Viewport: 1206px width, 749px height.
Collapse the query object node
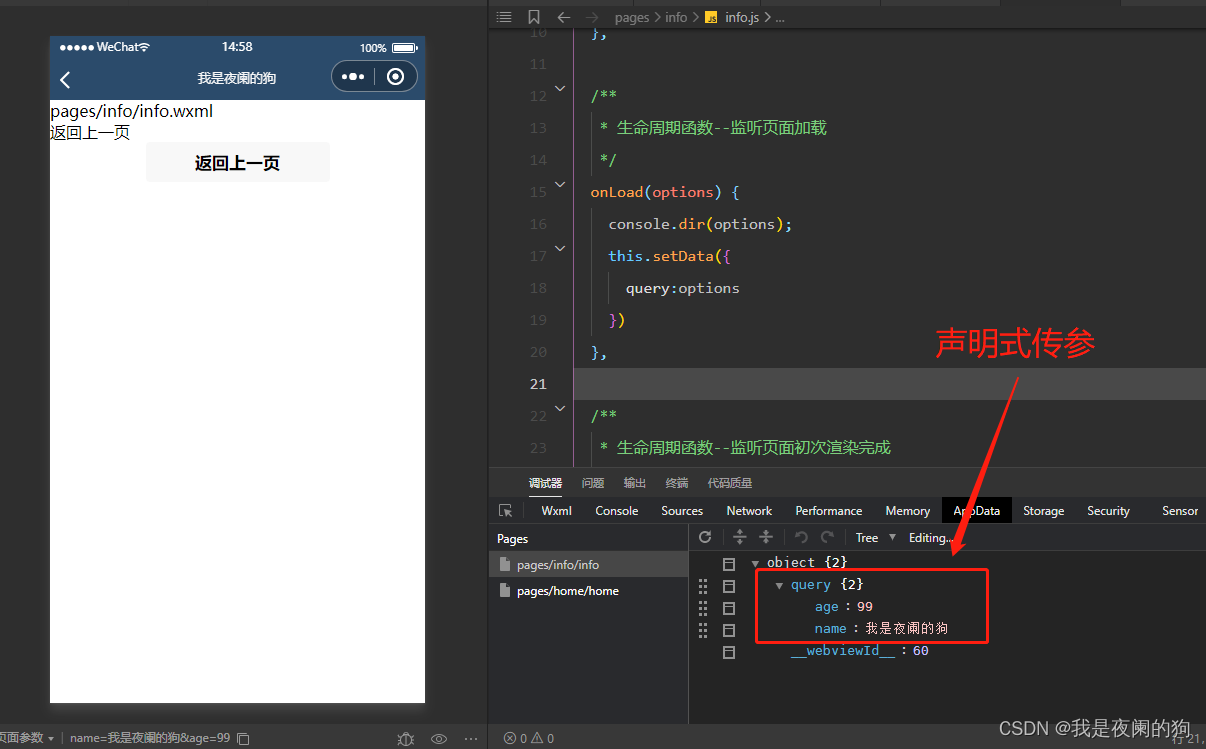(x=780, y=586)
